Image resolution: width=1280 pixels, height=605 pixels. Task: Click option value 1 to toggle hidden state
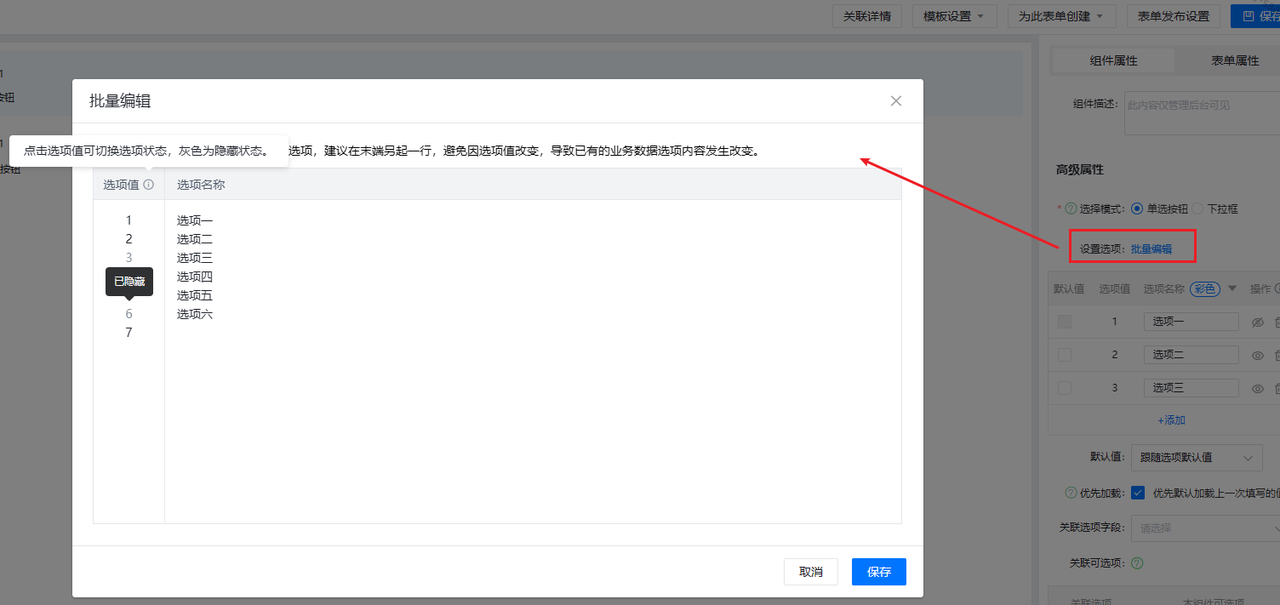tap(129, 220)
